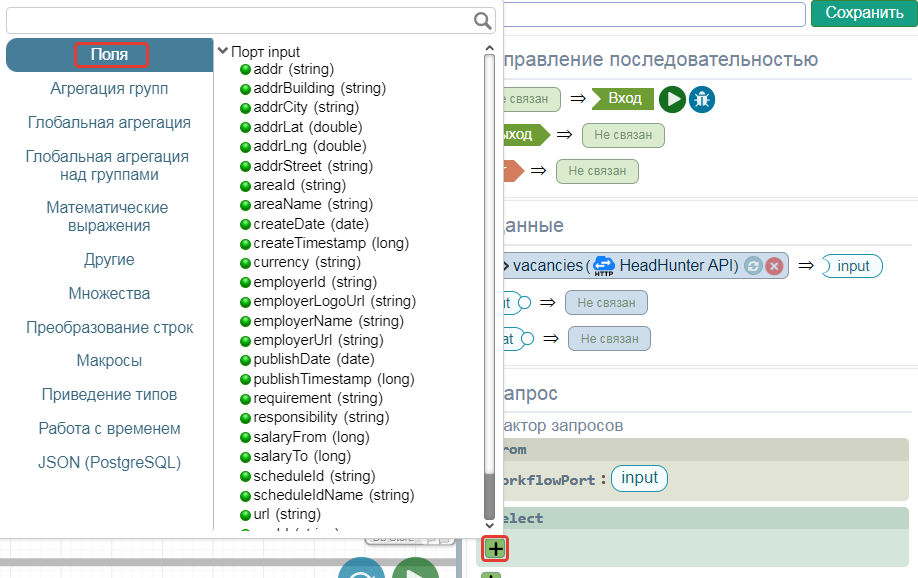Select the publishDate (date) field
918x578 pixels.
pos(313,359)
